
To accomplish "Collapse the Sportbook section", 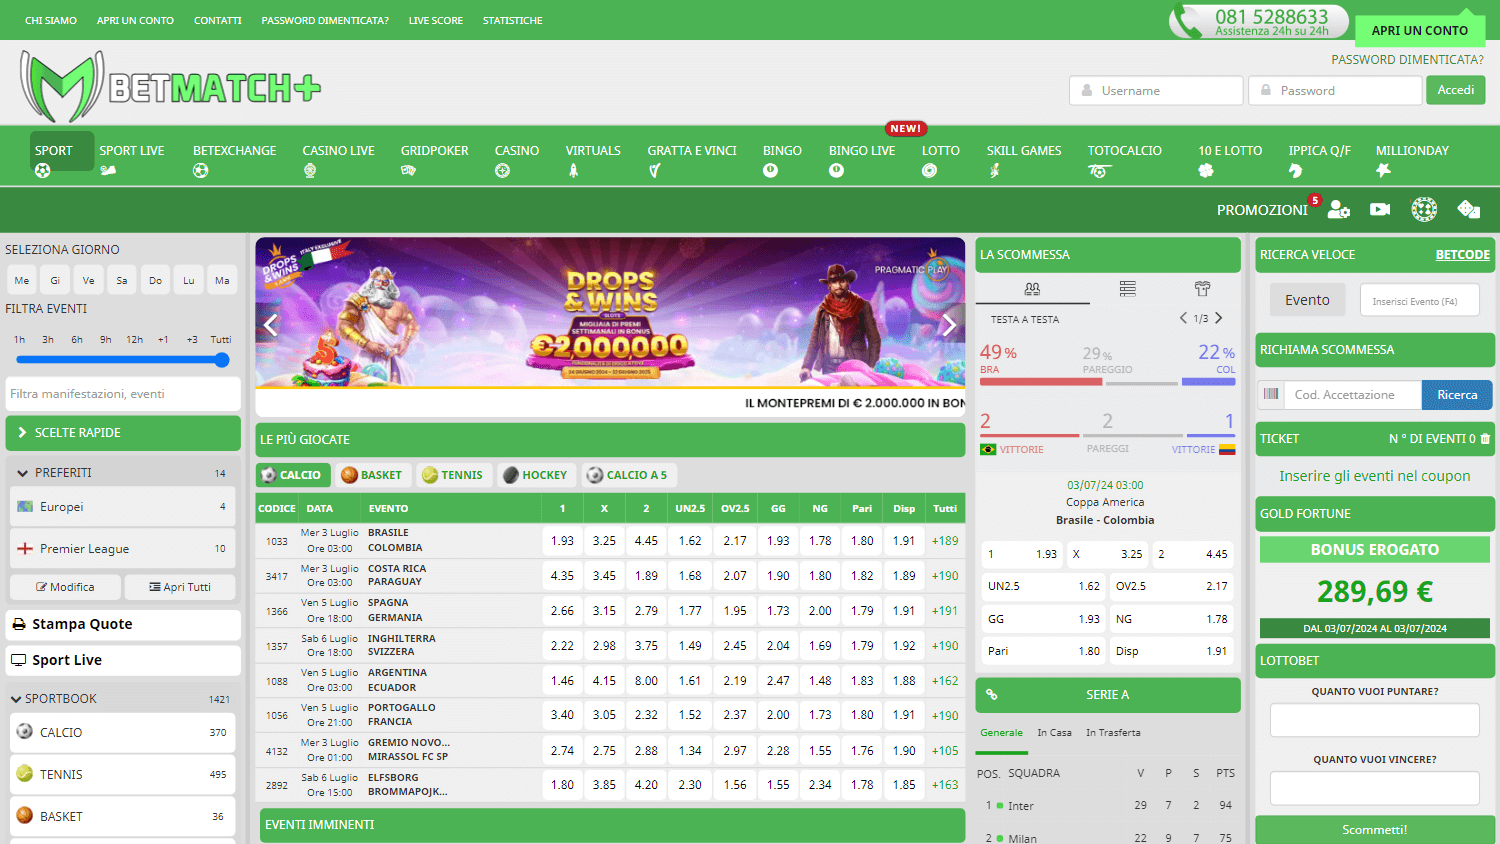I will [x=16, y=699].
